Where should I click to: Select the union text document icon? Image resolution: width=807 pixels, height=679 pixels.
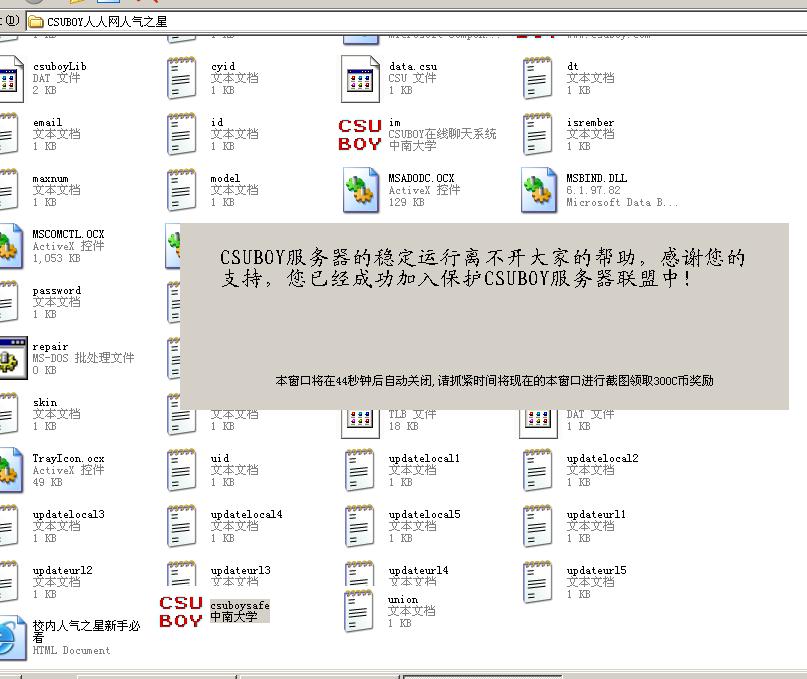click(x=358, y=611)
